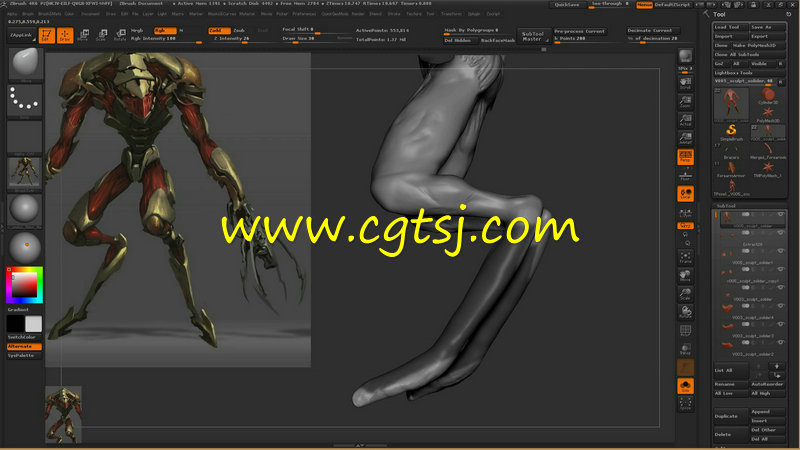Click the Save As button
The height and width of the screenshot is (450, 800).
[x=767, y=27]
